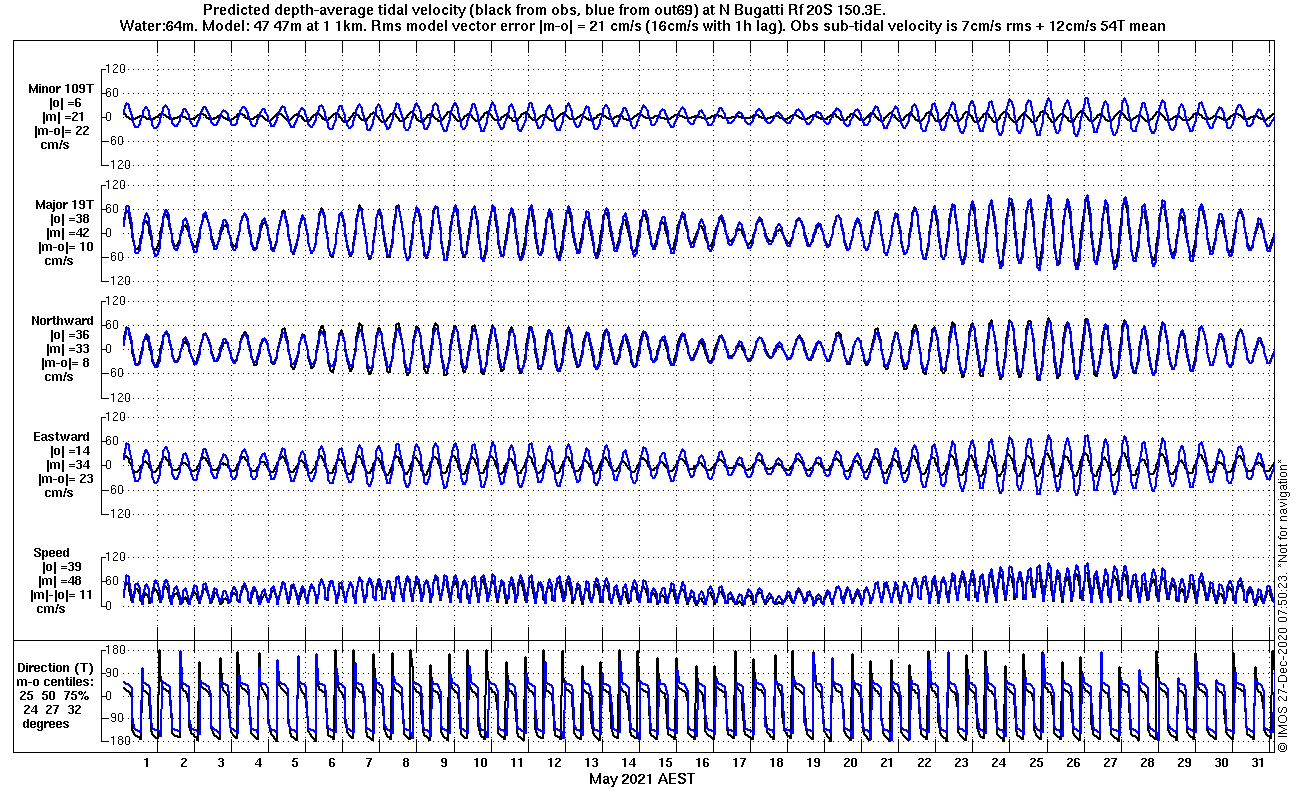Image resolution: width=1300 pixels, height=800 pixels.
Task: Click the '|m| =34' value in Eastward panel
Action: [x=68, y=465]
